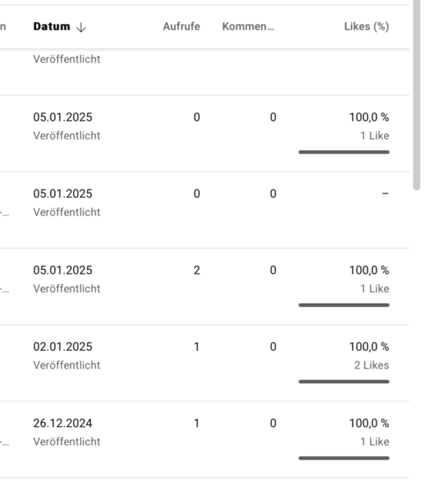Click the Aufrufe value 1 for 26.12.2024
The height and width of the screenshot is (480, 424).
(x=197, y=423)
